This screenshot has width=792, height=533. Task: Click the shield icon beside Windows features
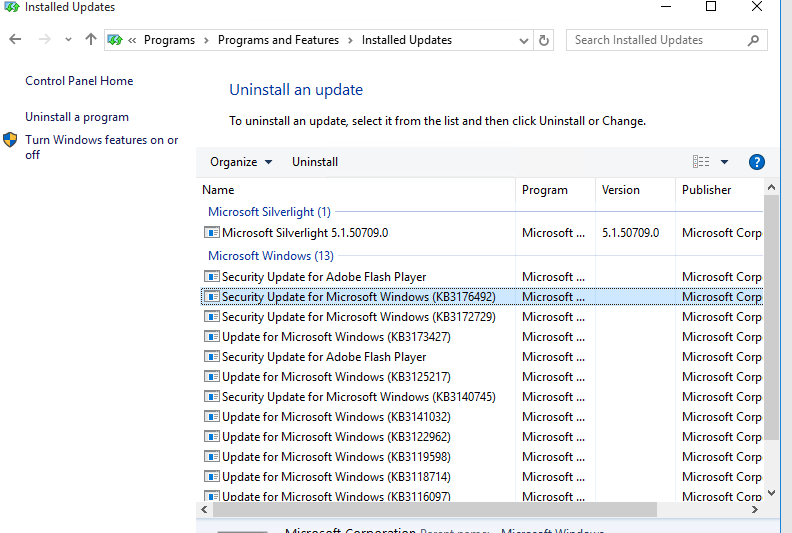tap(10, 140)
